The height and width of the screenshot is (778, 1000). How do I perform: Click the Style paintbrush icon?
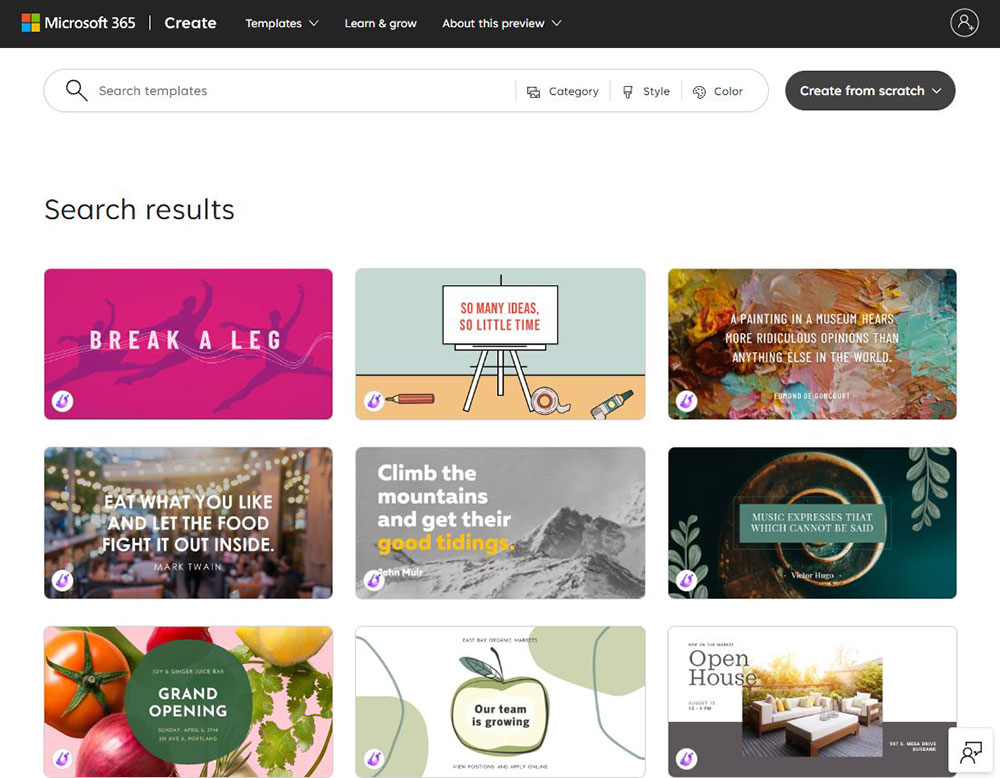tap(628, 92)
